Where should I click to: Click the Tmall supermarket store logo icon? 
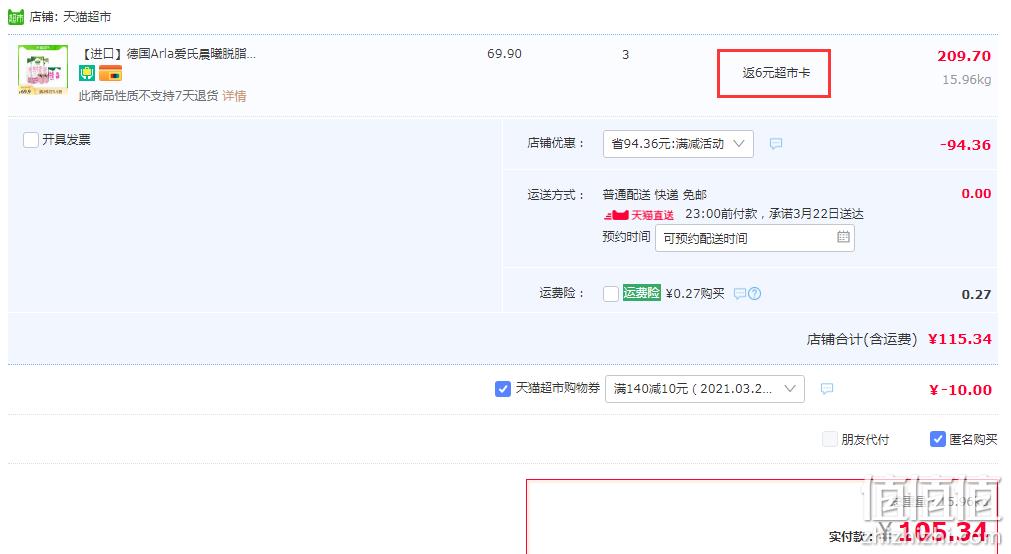point(15,17)
